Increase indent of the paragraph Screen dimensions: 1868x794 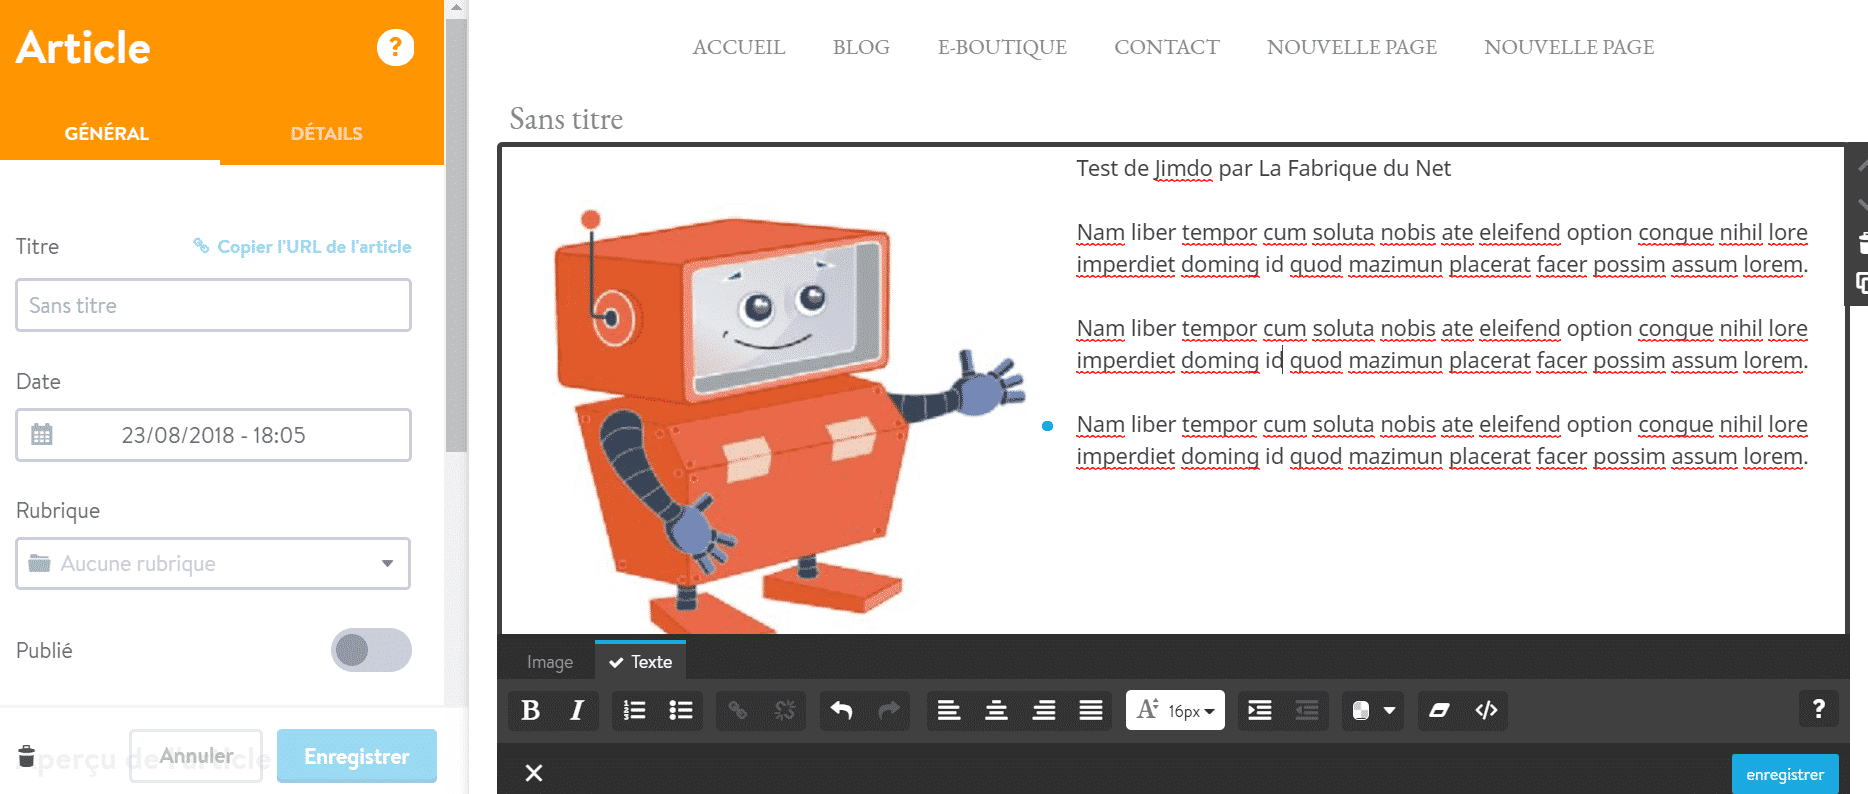pyautogui.click(x=1260, y=710)
